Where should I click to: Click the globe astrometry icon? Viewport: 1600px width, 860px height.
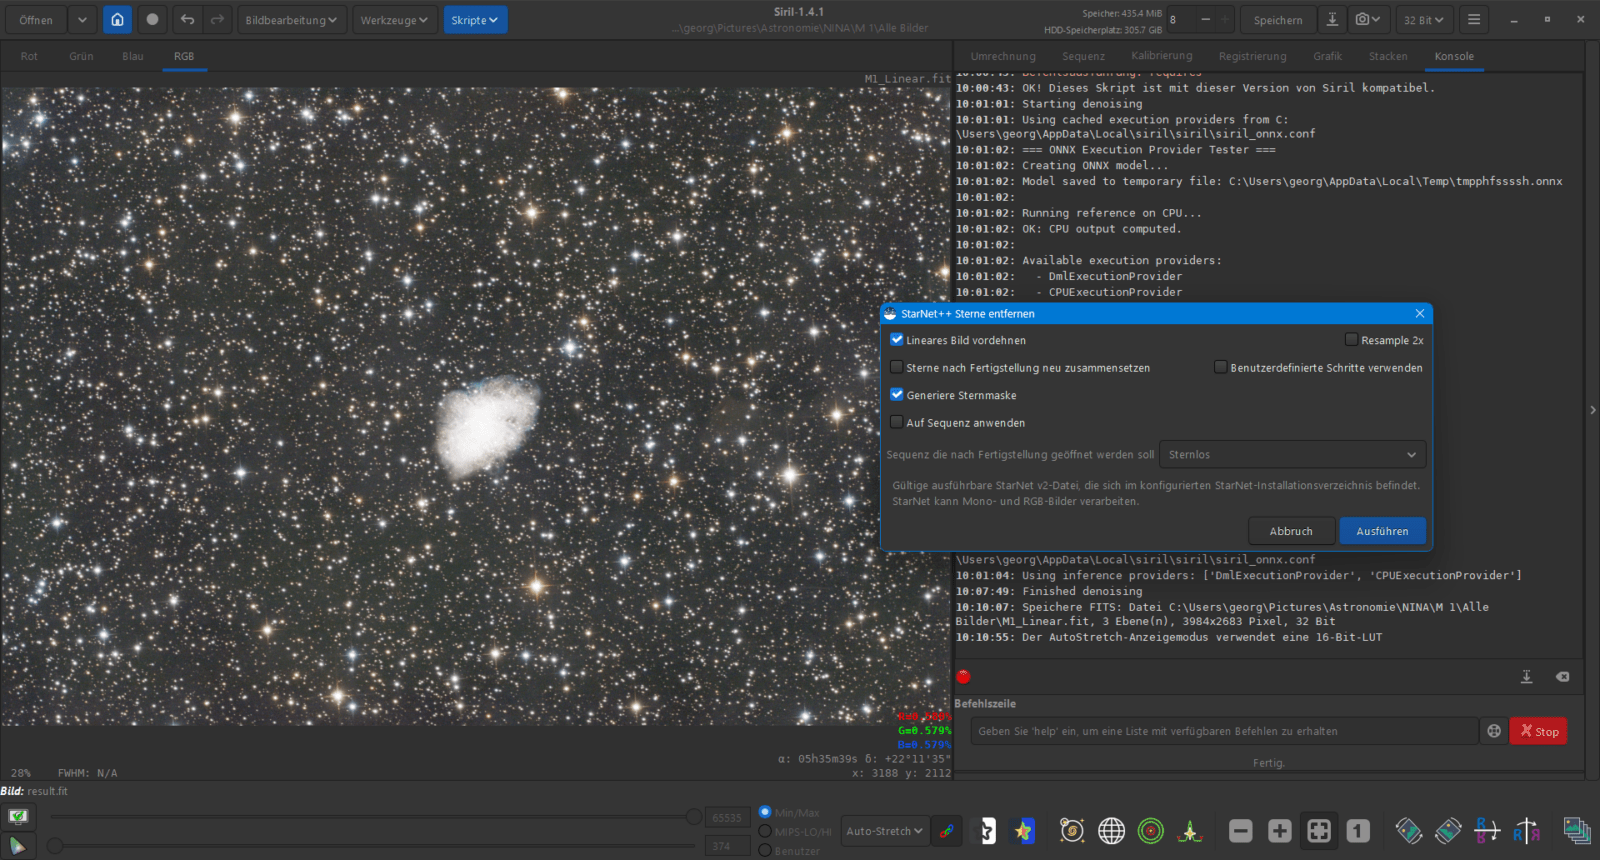click(1111, 831)
